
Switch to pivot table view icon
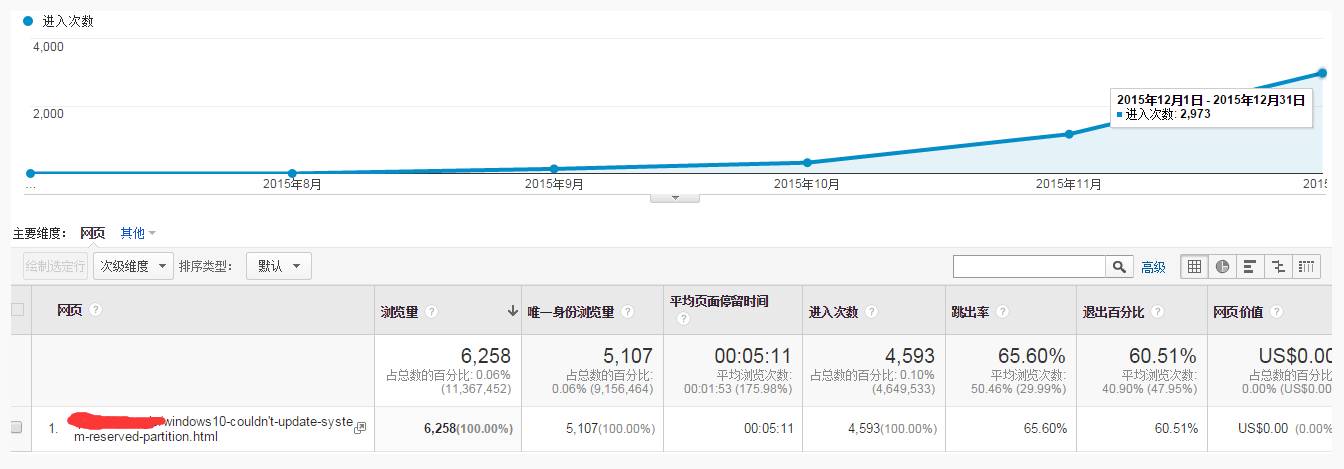[x=1307, y=266]
